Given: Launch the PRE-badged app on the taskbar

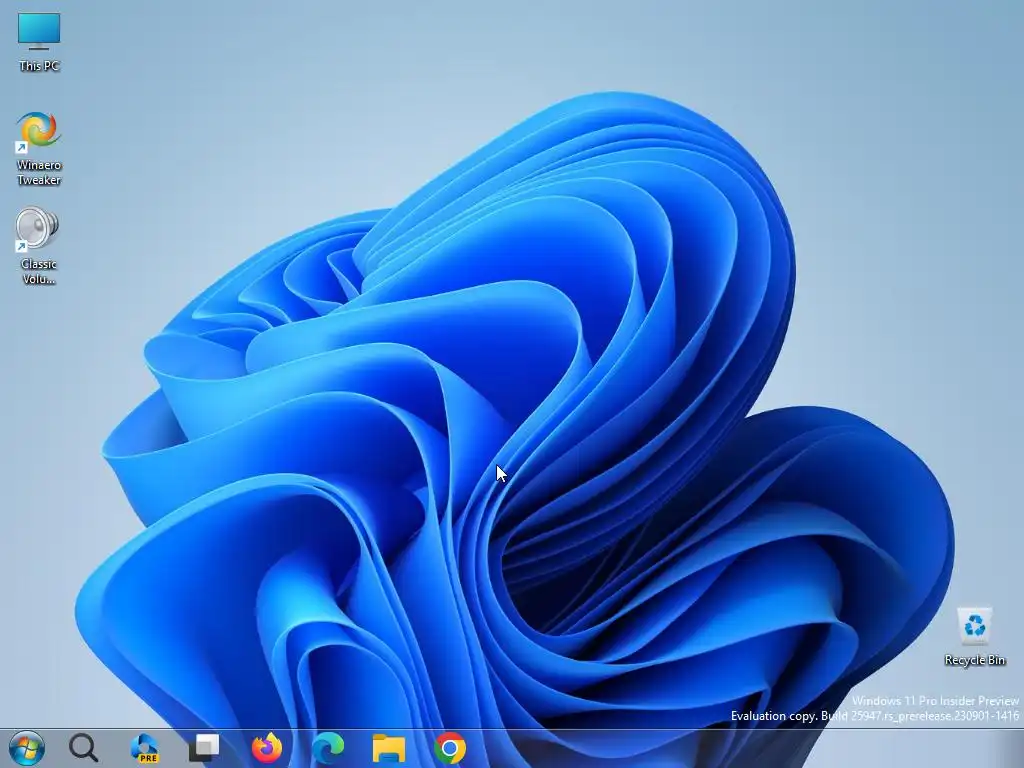Looking at the screenshot, I should 144,748.
